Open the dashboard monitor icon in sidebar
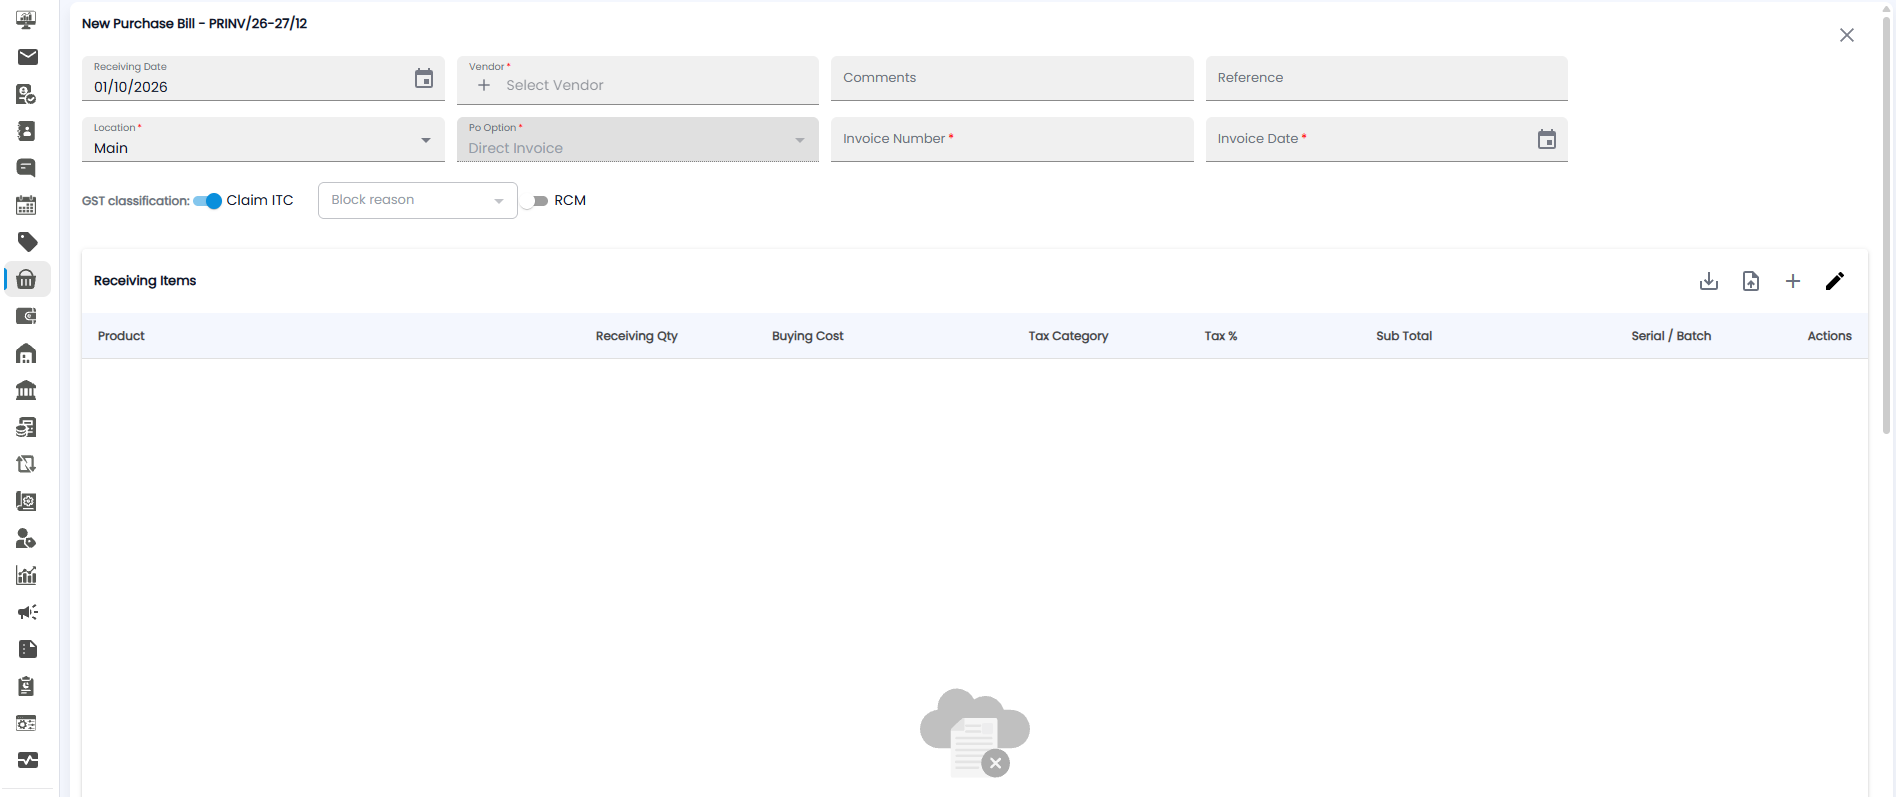Image resolution: width=1896 pixels, height=797 pixels. 27,20
